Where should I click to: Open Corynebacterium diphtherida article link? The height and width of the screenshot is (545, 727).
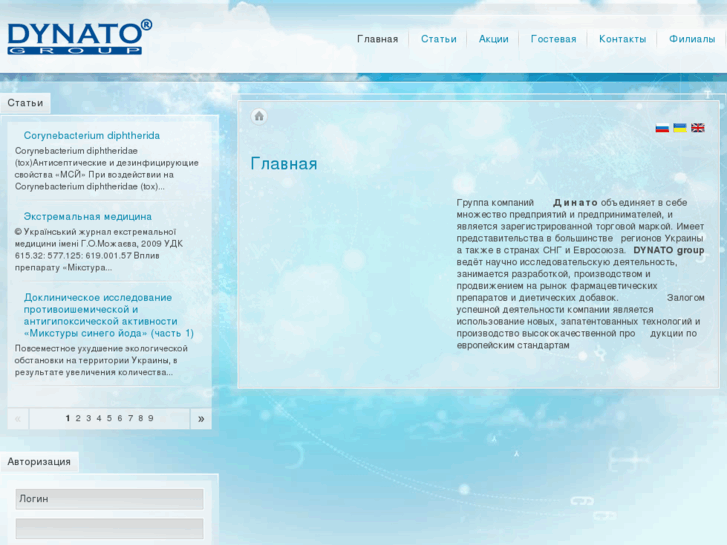(x=92, y=135)
